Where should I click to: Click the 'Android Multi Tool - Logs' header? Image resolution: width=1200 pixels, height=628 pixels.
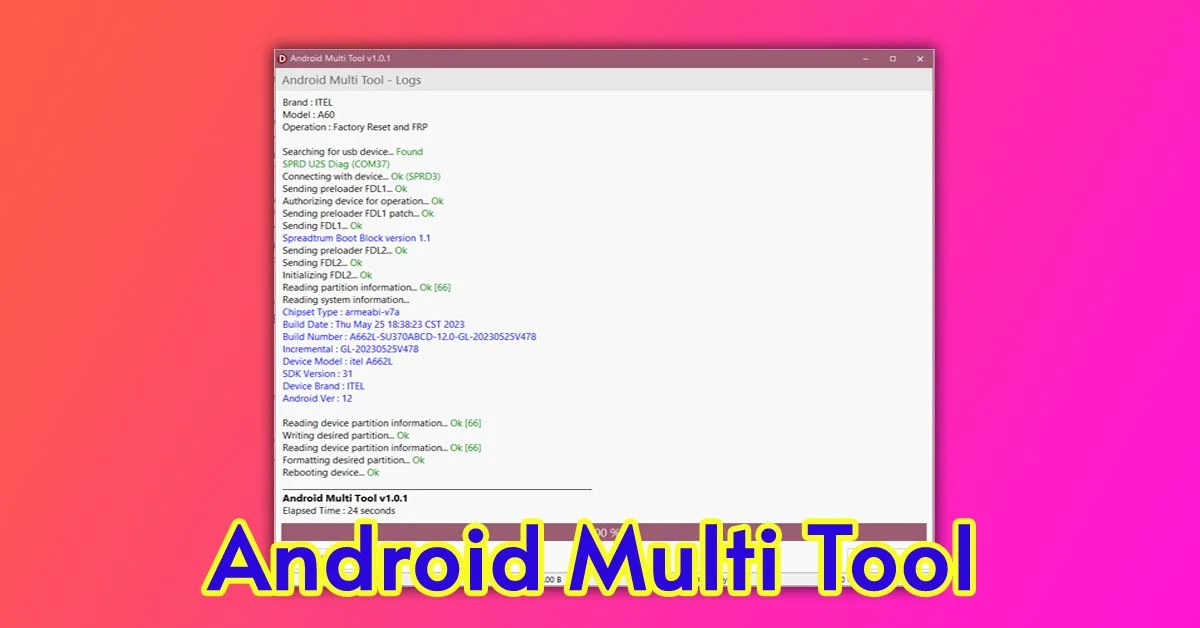point(351,80)
